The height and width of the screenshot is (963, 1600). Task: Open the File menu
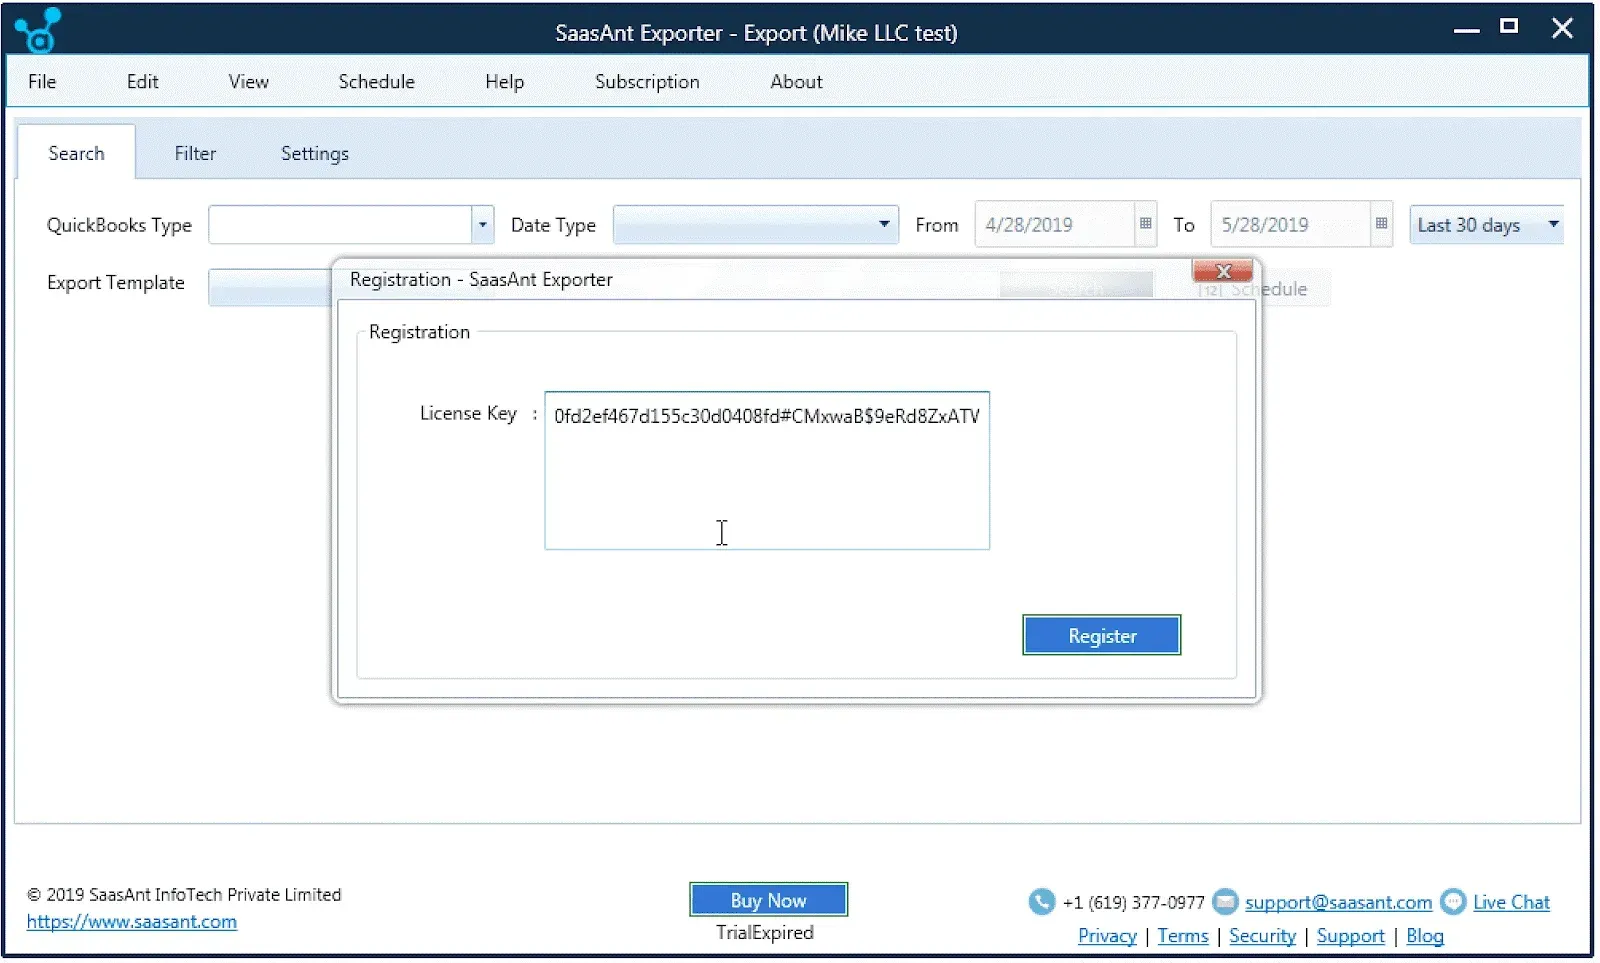coord(42,82)
